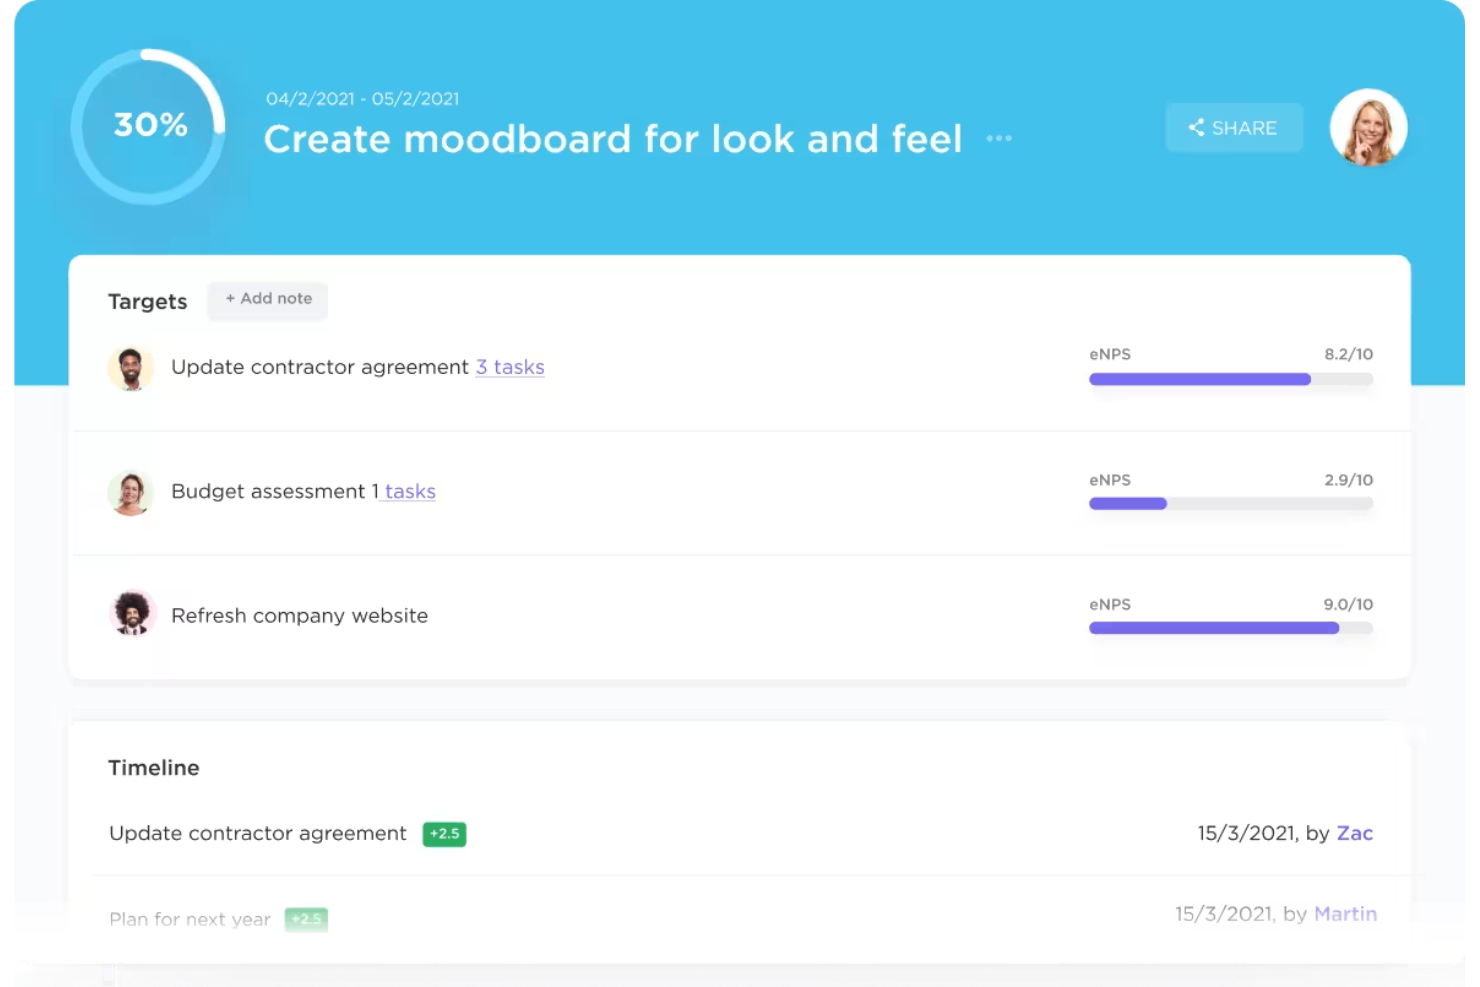The height and width of the screenshot is (987, 1480).
Task: Click the date range above the goal title
Action: point(363,98)
